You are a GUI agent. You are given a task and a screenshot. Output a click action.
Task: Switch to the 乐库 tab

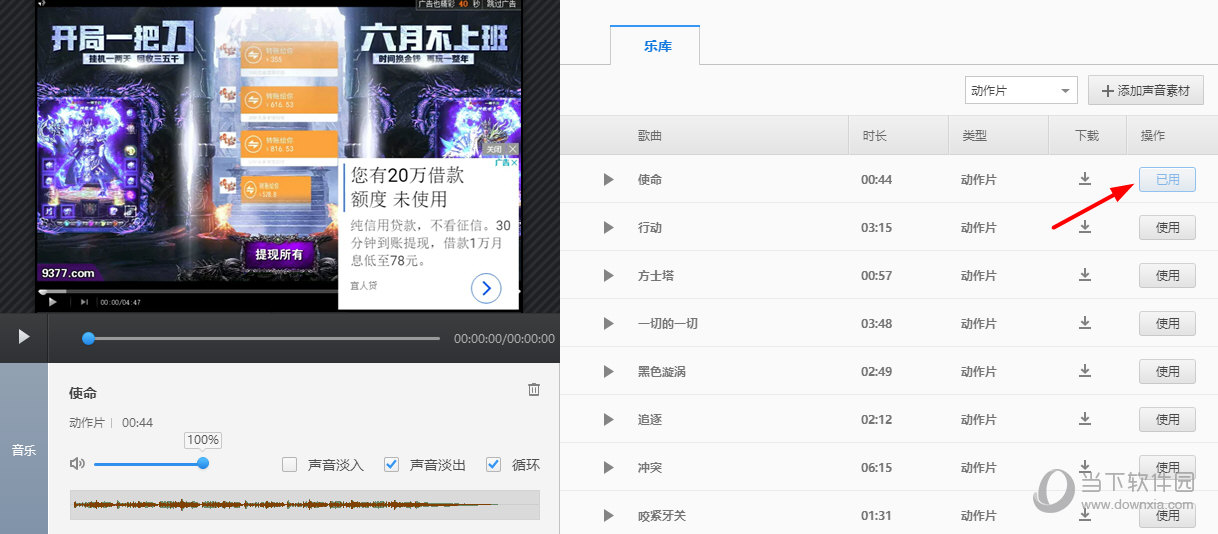(655, 46)
